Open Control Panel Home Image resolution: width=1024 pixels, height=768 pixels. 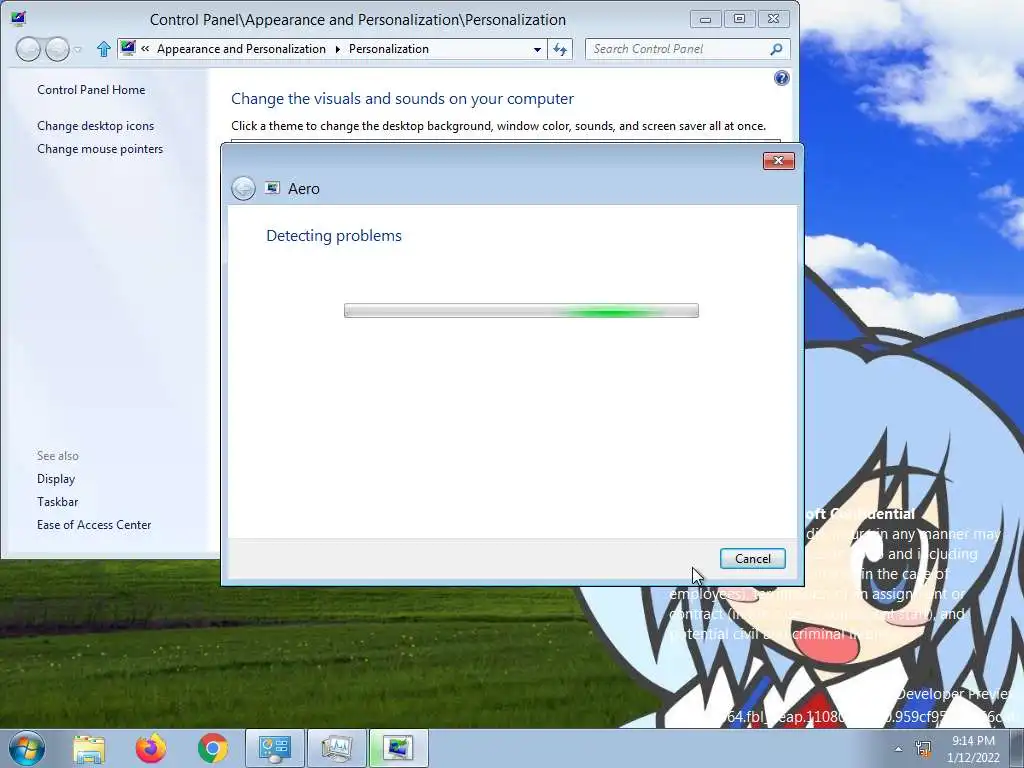91,90
